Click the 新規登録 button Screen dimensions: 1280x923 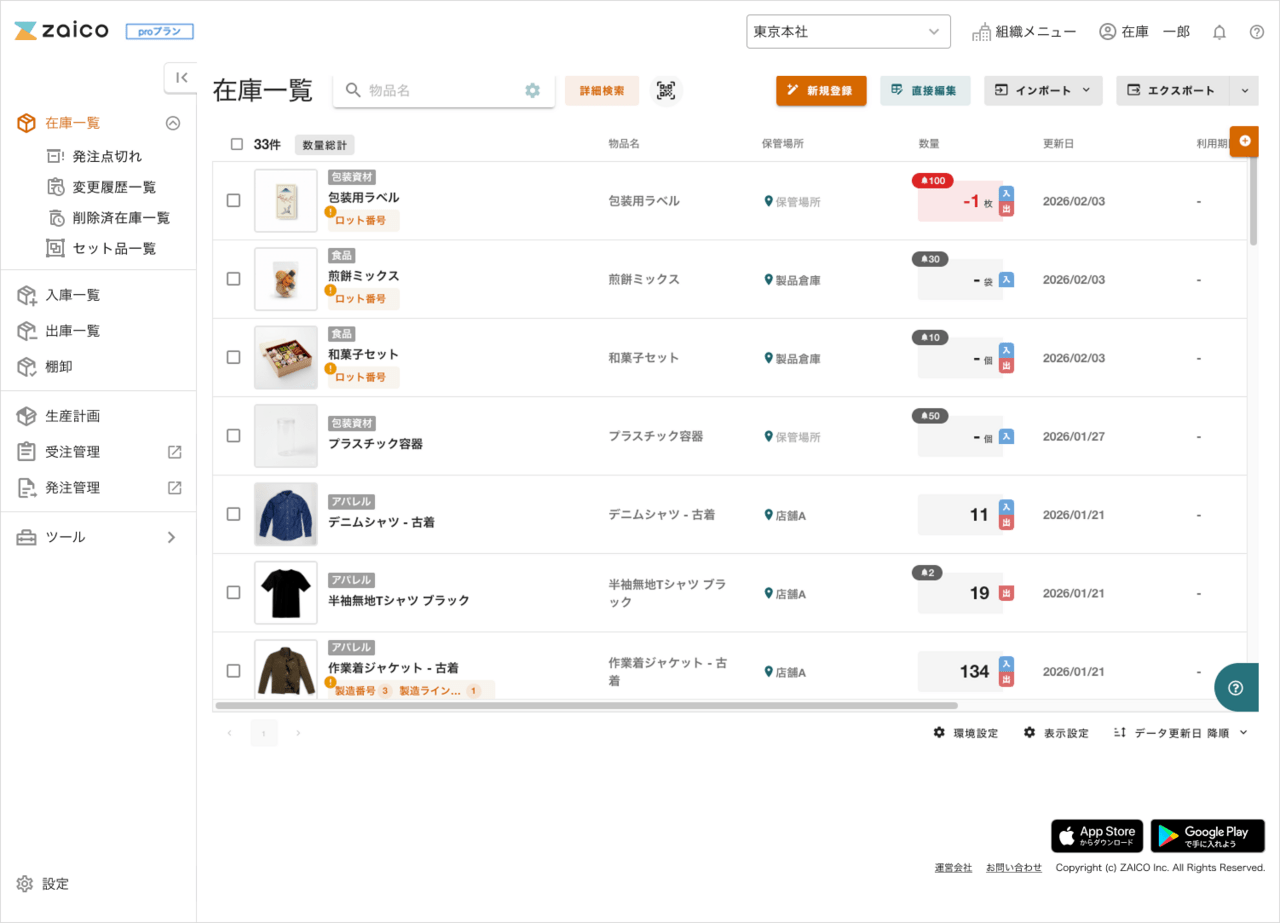click(821, 90)
